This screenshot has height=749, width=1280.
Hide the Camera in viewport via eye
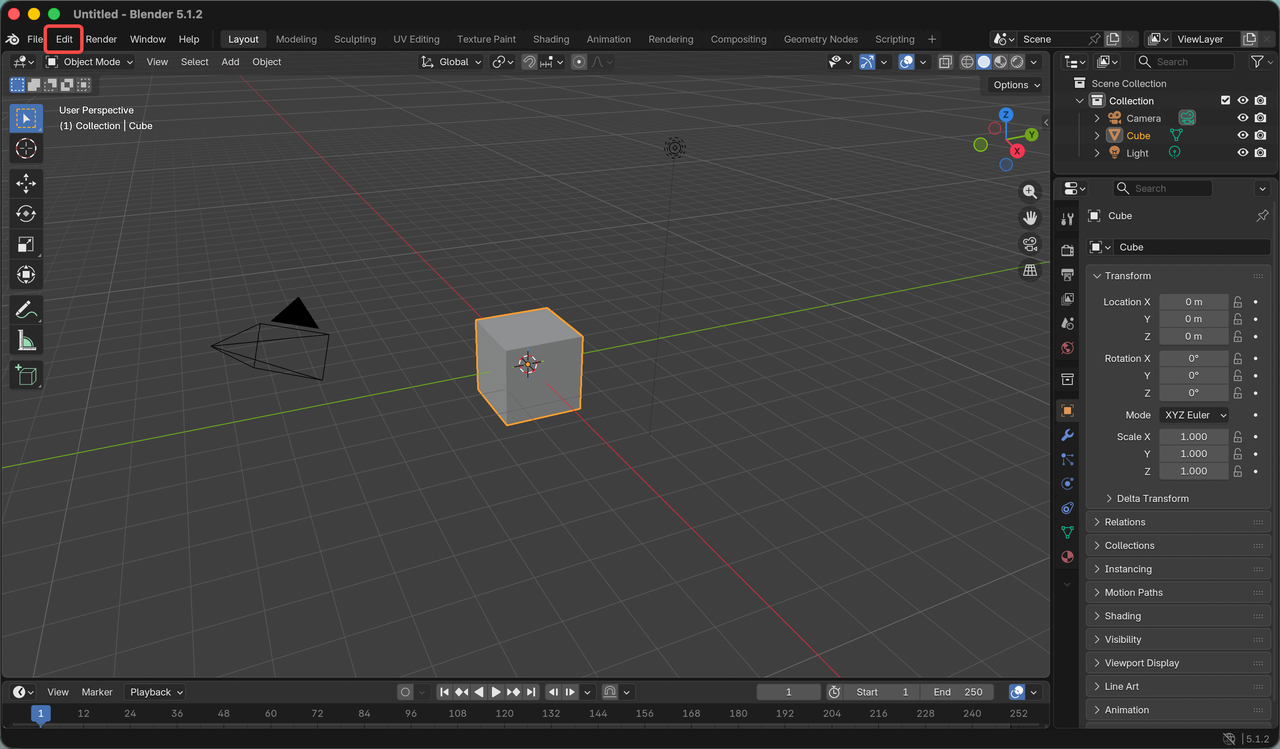(x=1243, y=118)
